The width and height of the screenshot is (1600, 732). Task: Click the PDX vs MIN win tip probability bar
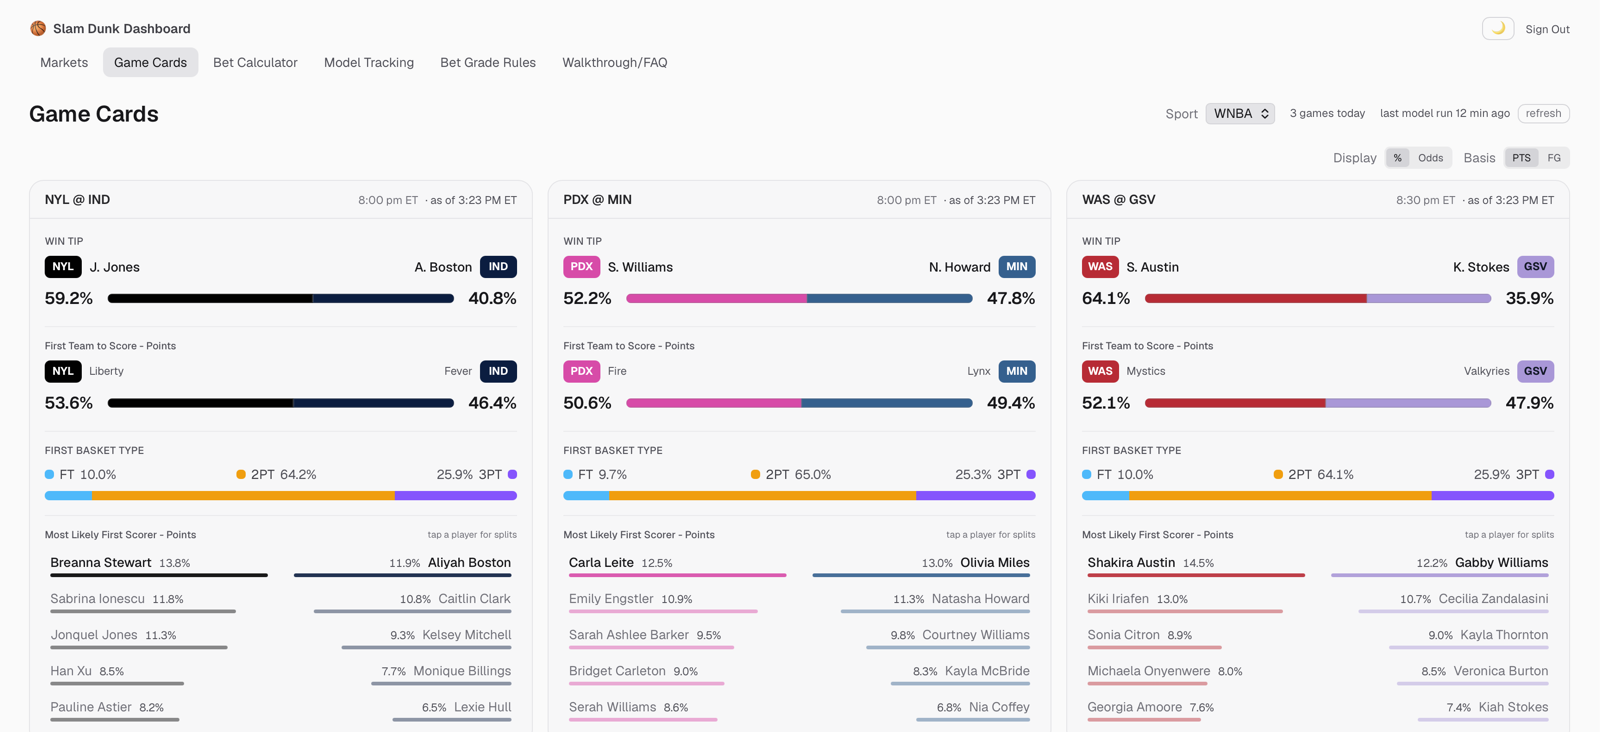pos(799,298)
